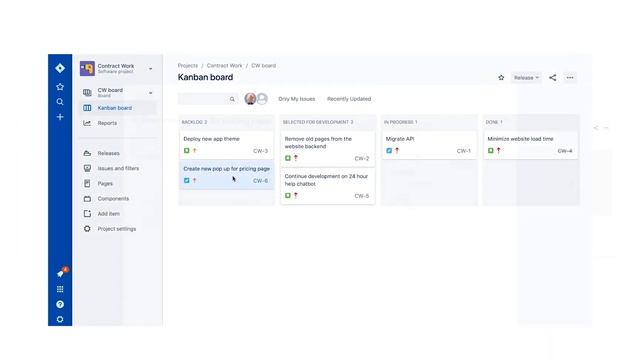640x360 pixels.
Task: Open search from the blue sidebar
Action: [60, 102]
